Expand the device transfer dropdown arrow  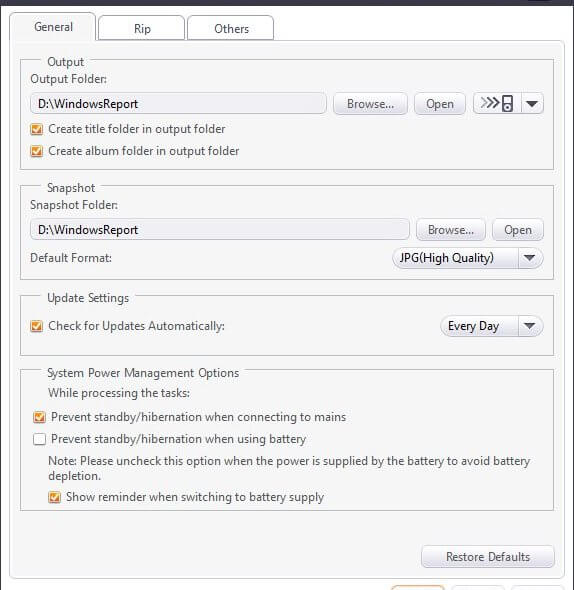[532, 103]
